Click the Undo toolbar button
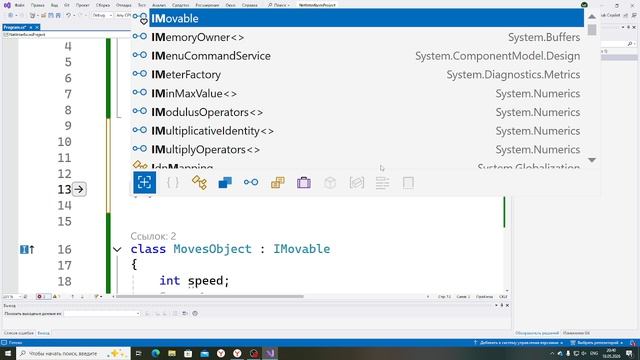The image size is (640, 360). tap(69, 15)
